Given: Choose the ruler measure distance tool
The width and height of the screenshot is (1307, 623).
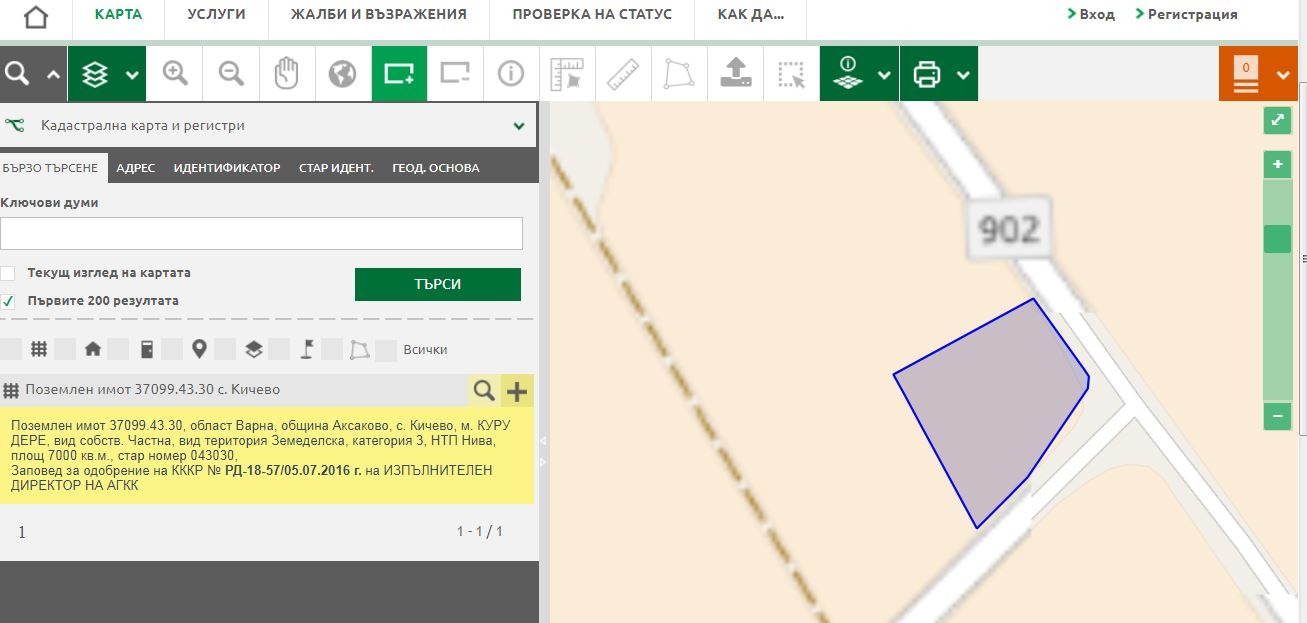Looking at the screenshot, I should [x=623, y=74].
